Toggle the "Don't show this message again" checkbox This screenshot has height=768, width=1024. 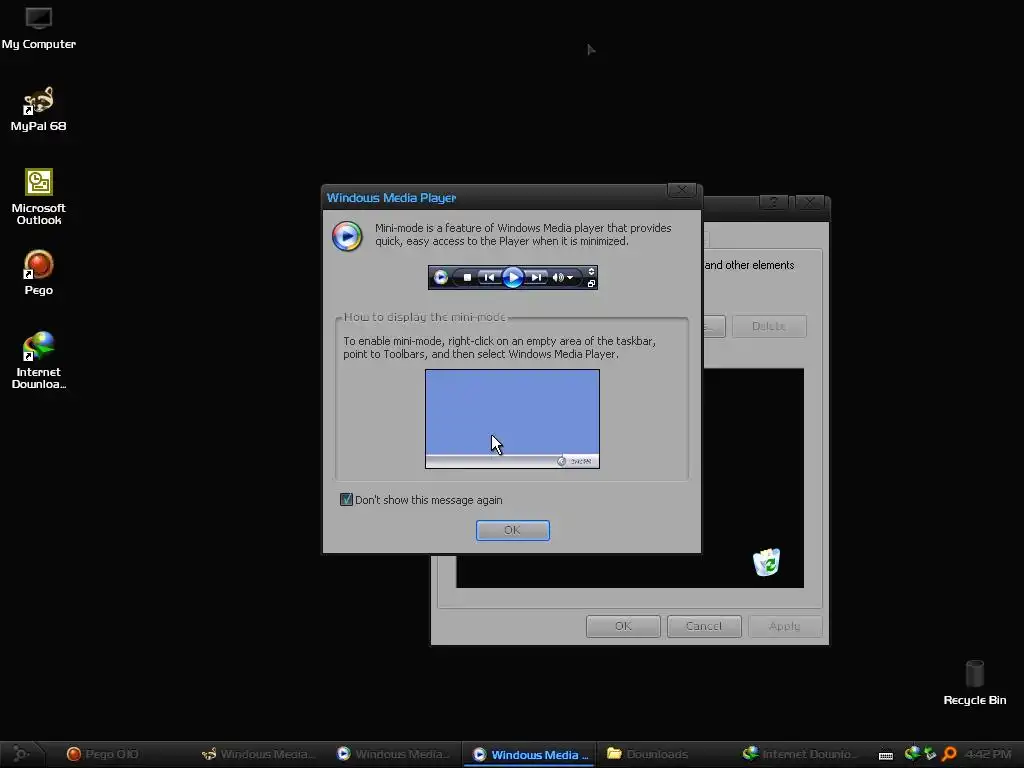click(346, 500)
